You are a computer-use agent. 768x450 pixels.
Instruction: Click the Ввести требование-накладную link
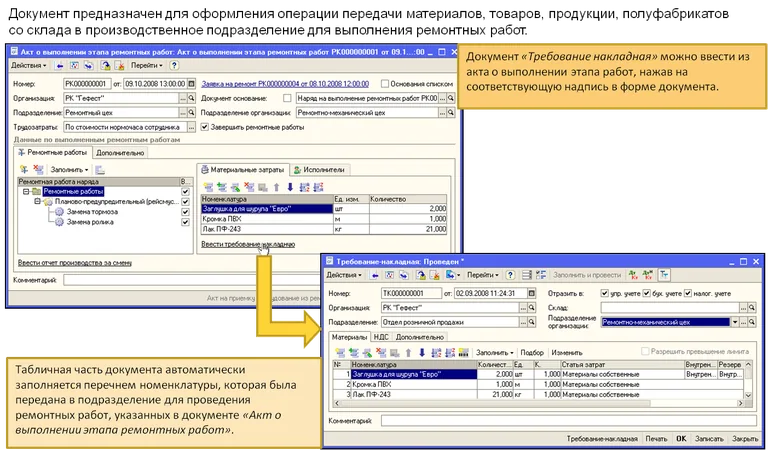[x=247, y=244]
